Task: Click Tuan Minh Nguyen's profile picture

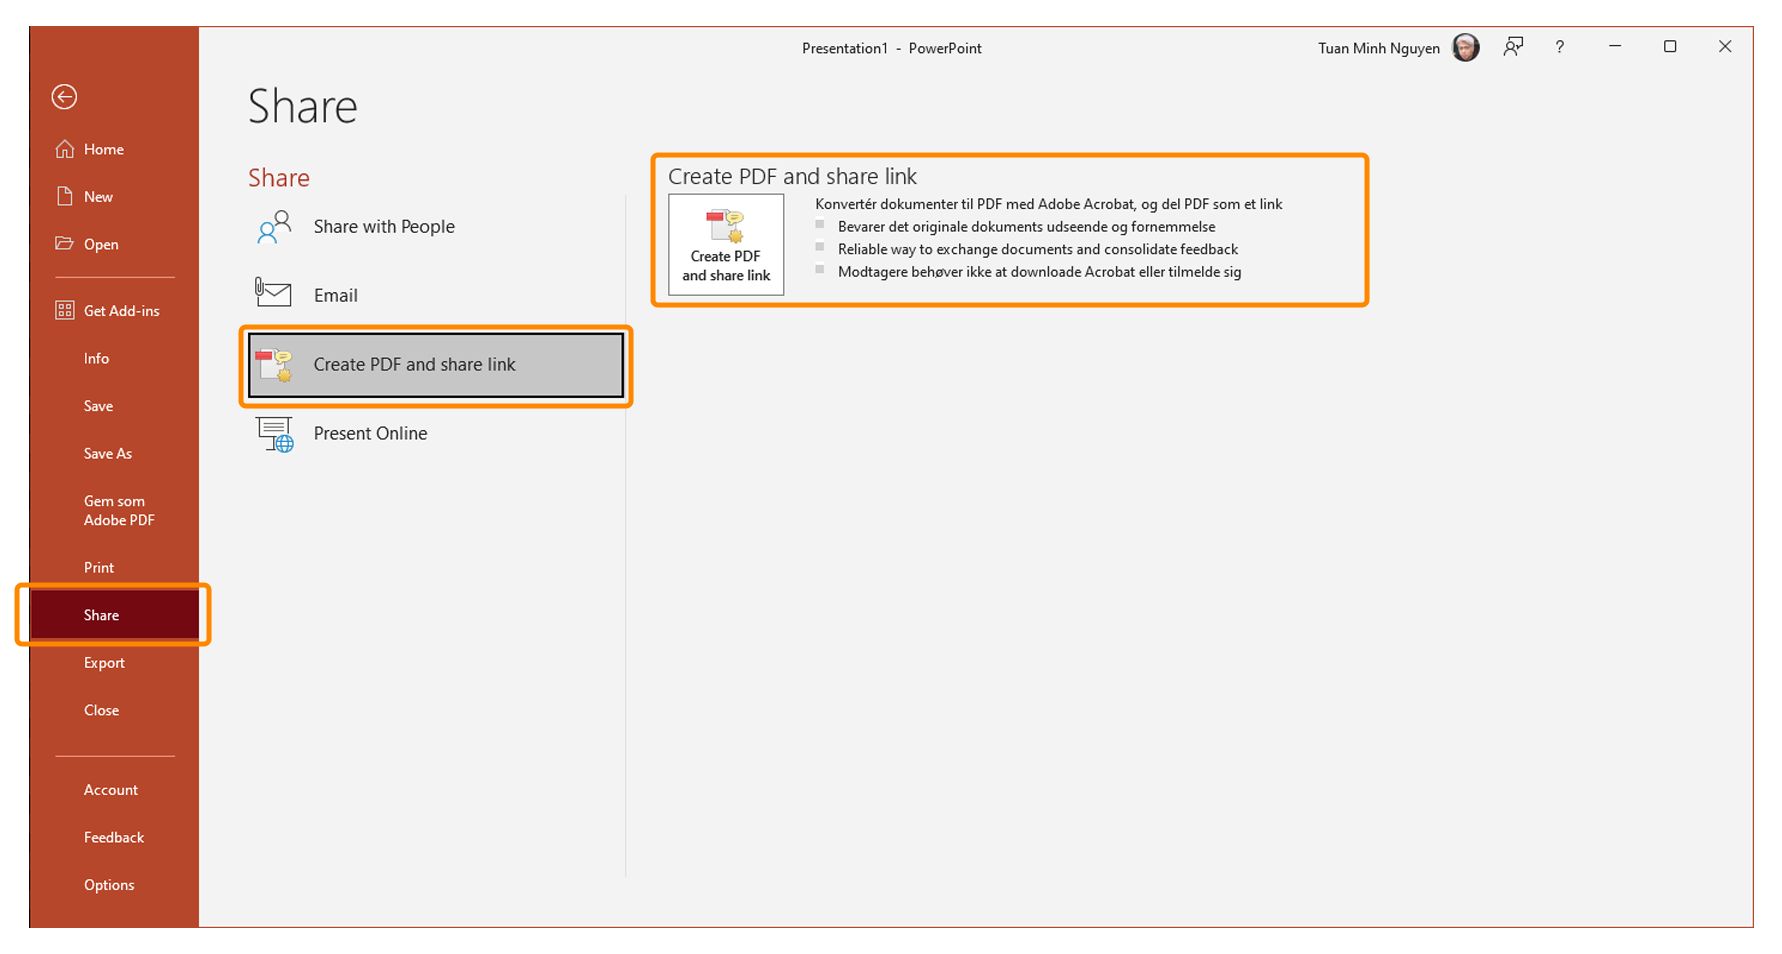Action: (x=1465, y=47)
